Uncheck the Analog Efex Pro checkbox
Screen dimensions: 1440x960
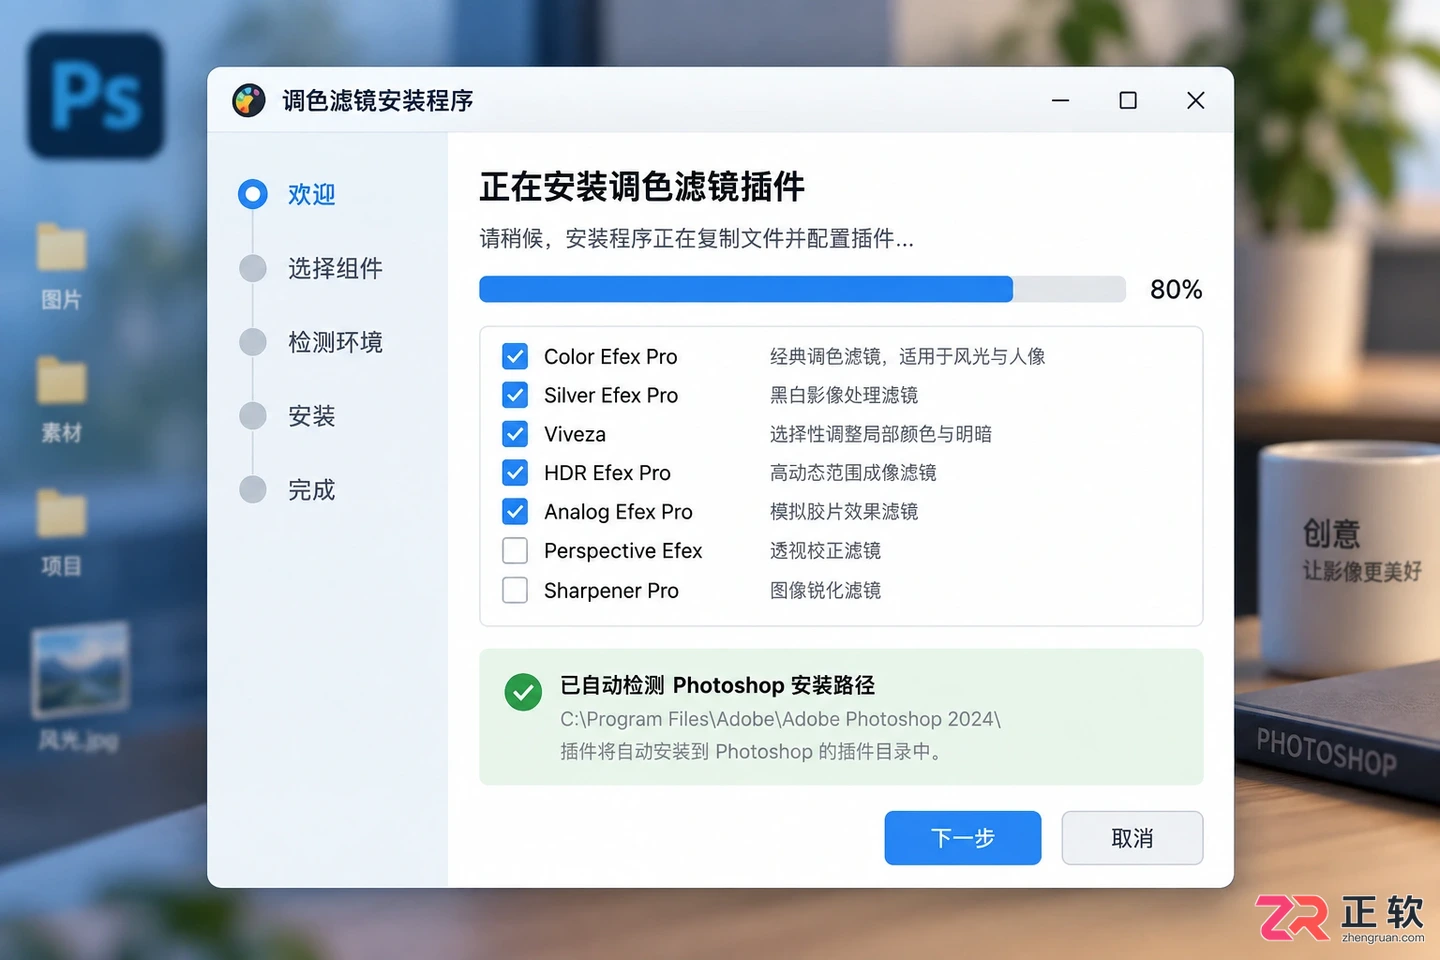click(x=515, y=511)
